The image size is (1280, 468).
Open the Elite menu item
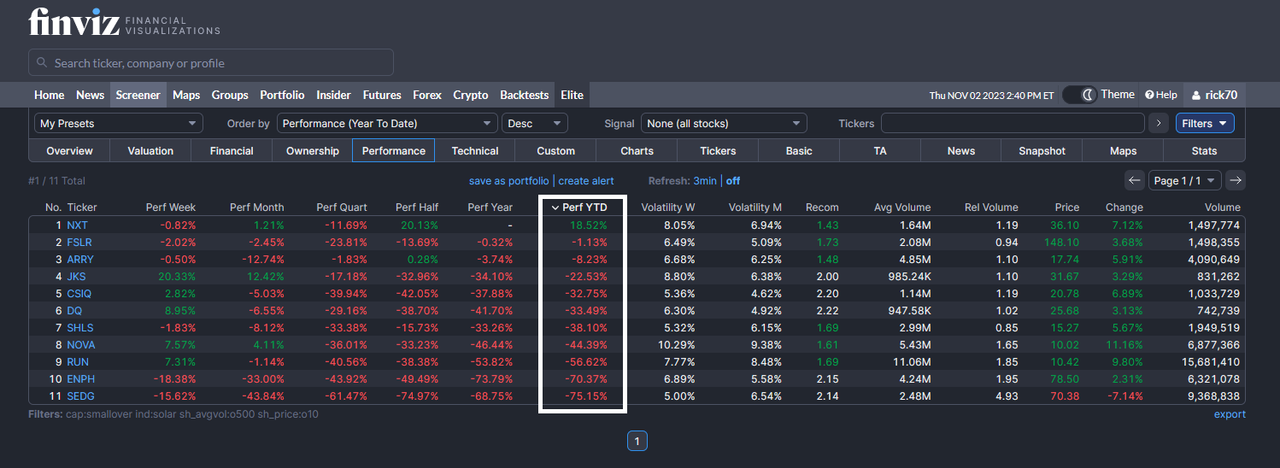[572, 95]
